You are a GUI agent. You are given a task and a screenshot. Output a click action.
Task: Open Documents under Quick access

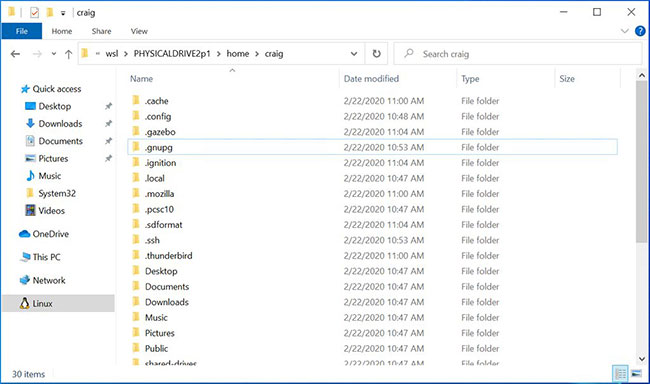[61, 141]
